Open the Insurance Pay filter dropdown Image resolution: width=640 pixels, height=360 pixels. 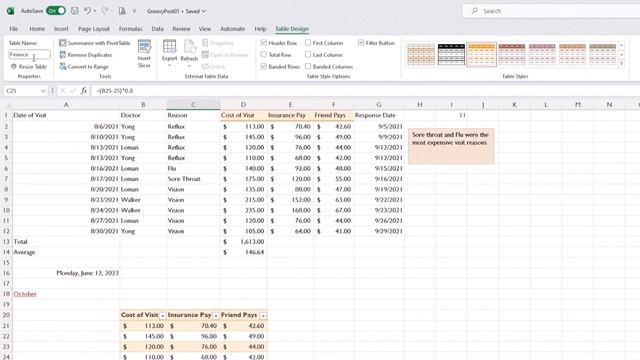pos(216,316)
